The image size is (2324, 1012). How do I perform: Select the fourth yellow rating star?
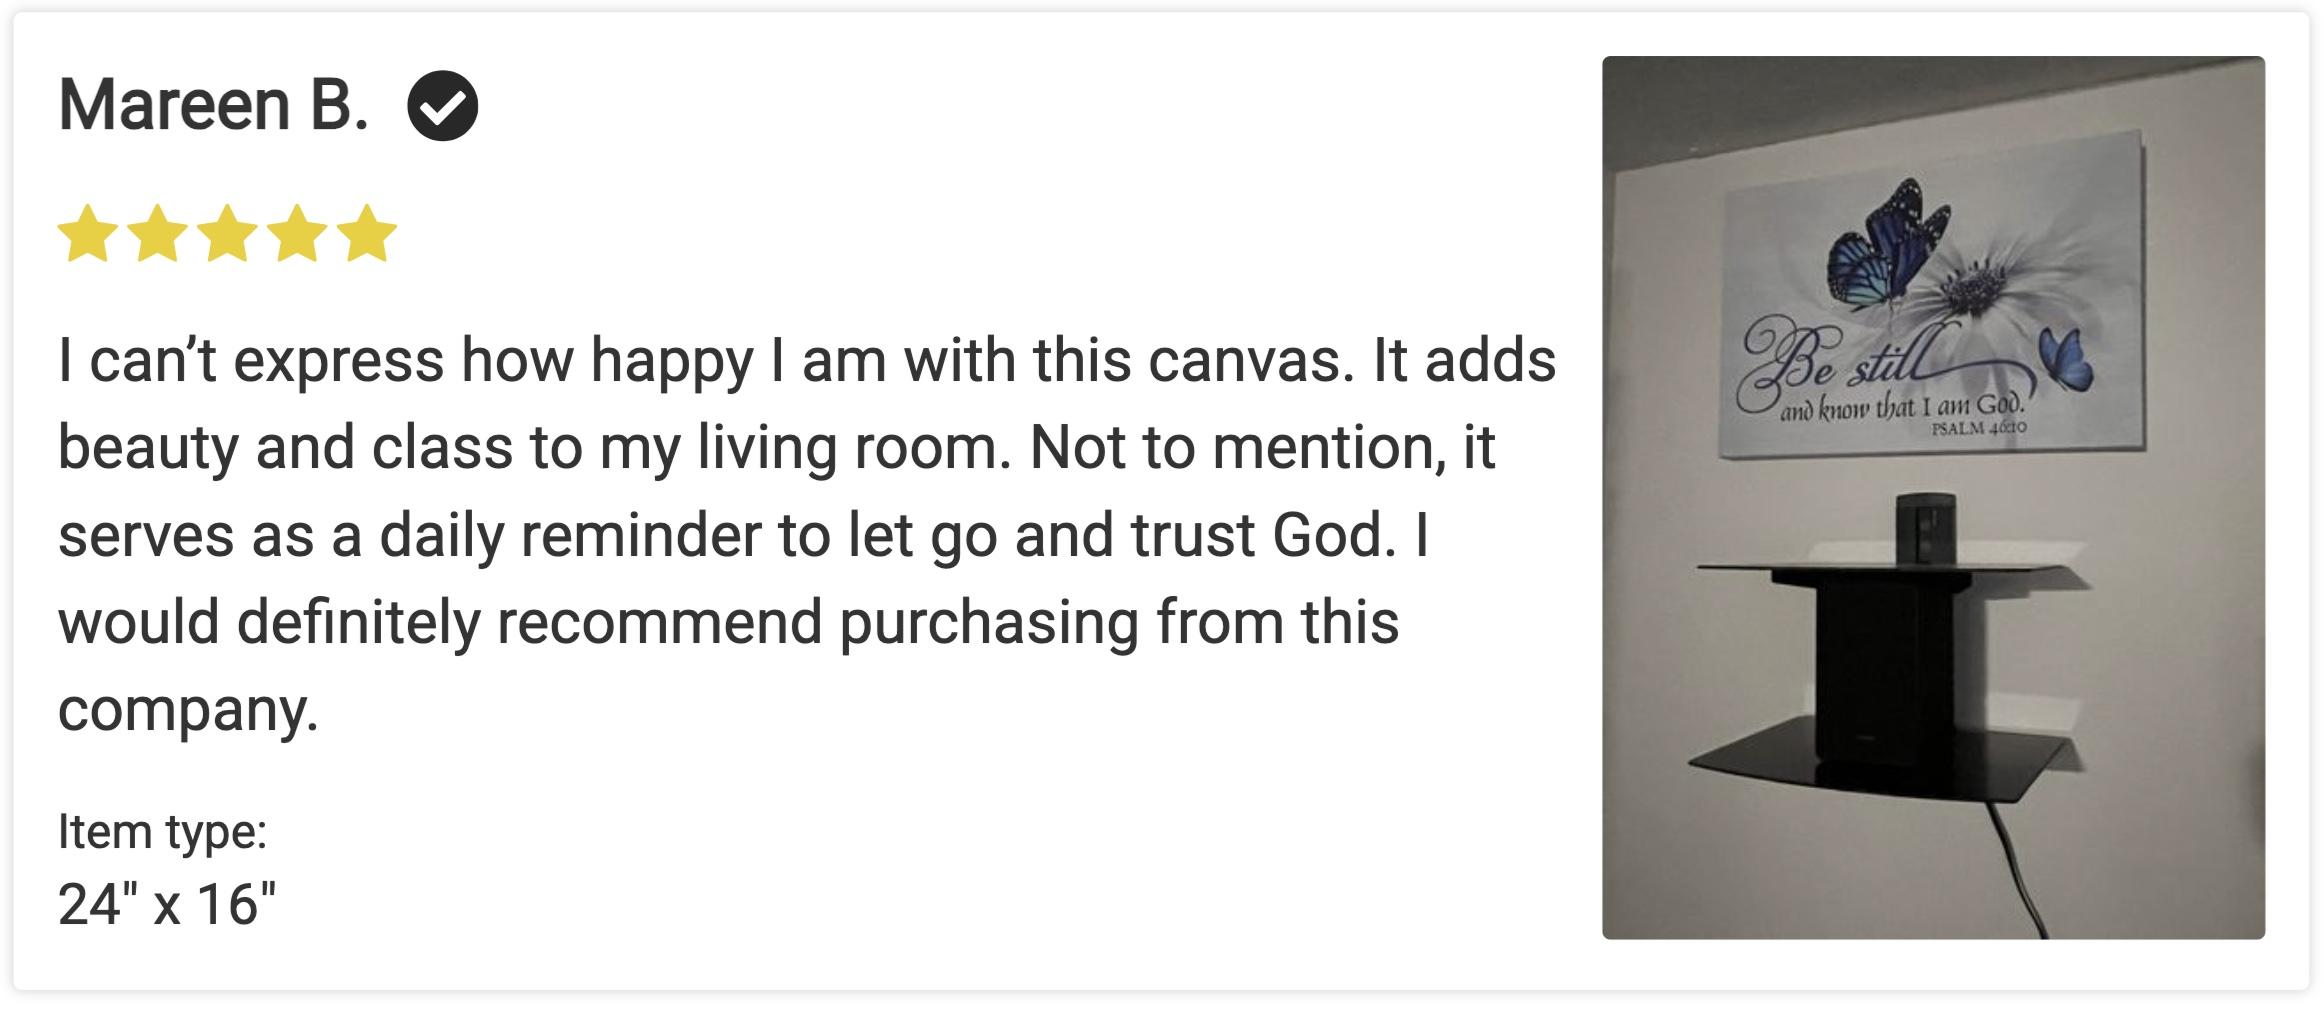298,233
